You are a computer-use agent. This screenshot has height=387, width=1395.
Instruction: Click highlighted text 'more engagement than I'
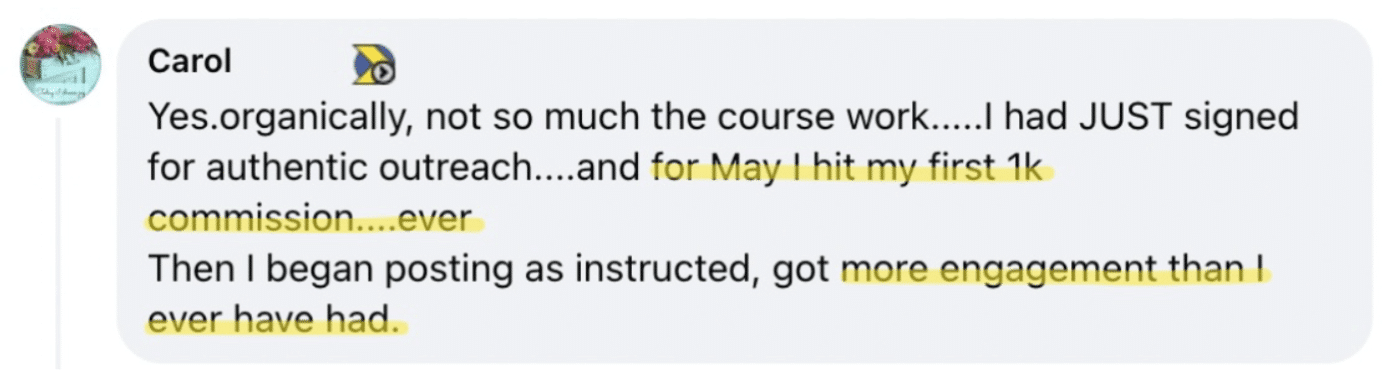click(x=1053, y=269)
